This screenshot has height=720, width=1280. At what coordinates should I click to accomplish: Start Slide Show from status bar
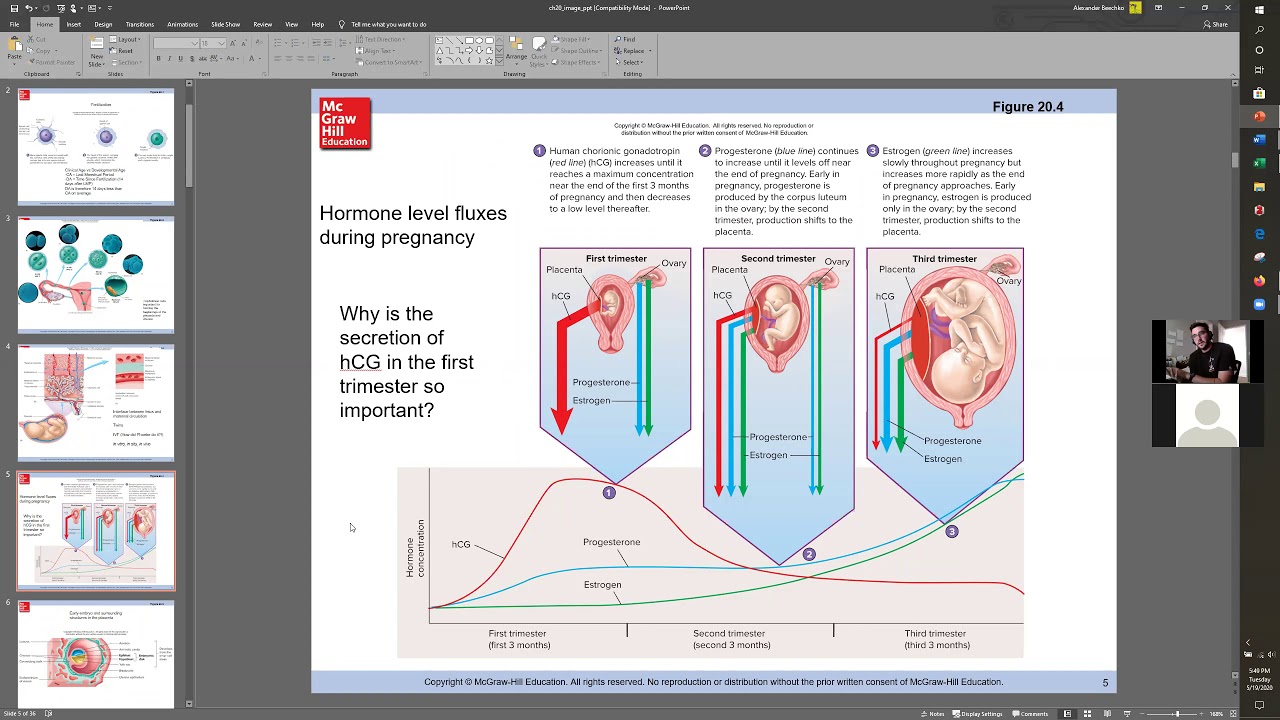pos(1127,714)
